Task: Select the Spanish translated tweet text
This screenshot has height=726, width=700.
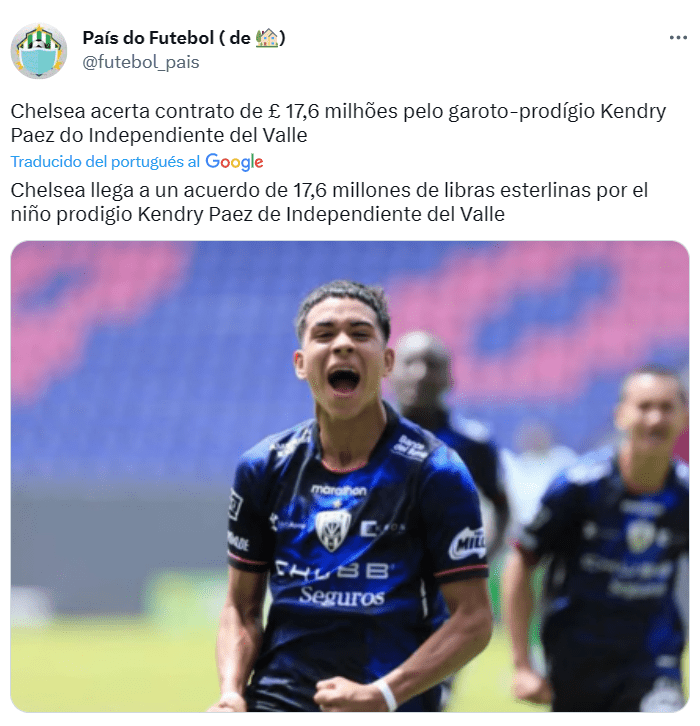Action: click(x=329, y=202)
